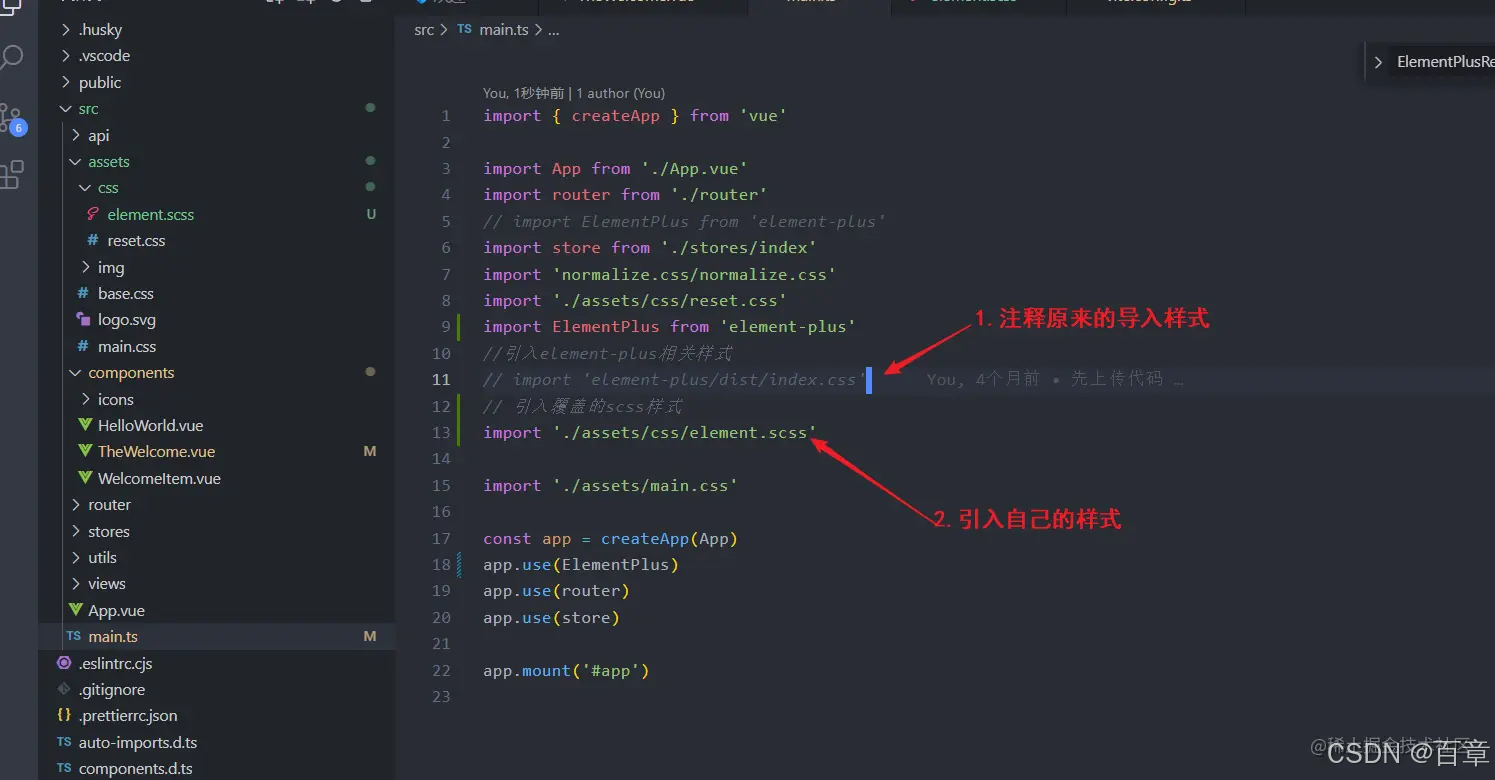Viewport: 1495px width, 780px height.
Task: Click './App.vue' import string
Action: pos(695,169)
